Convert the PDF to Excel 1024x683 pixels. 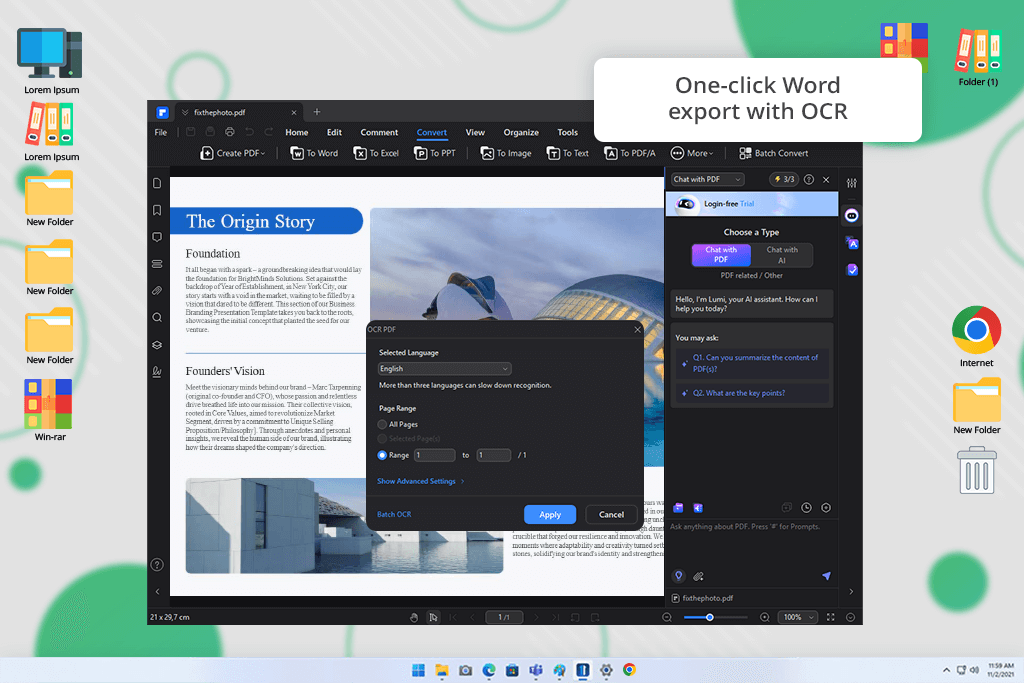376,153
